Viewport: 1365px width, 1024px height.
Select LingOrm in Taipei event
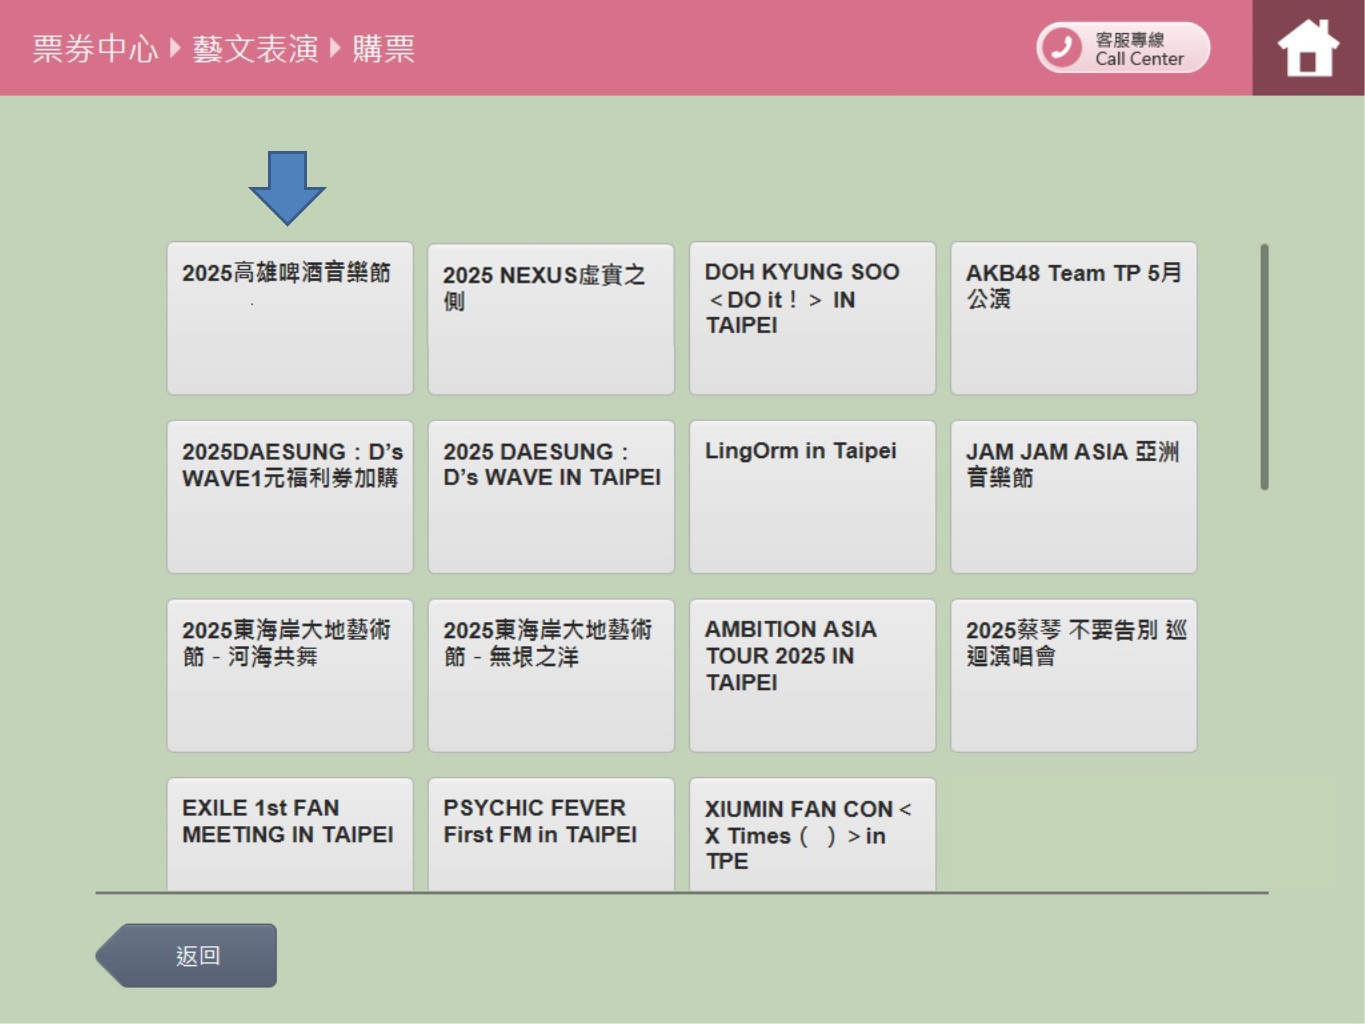[x=812, y=497]
